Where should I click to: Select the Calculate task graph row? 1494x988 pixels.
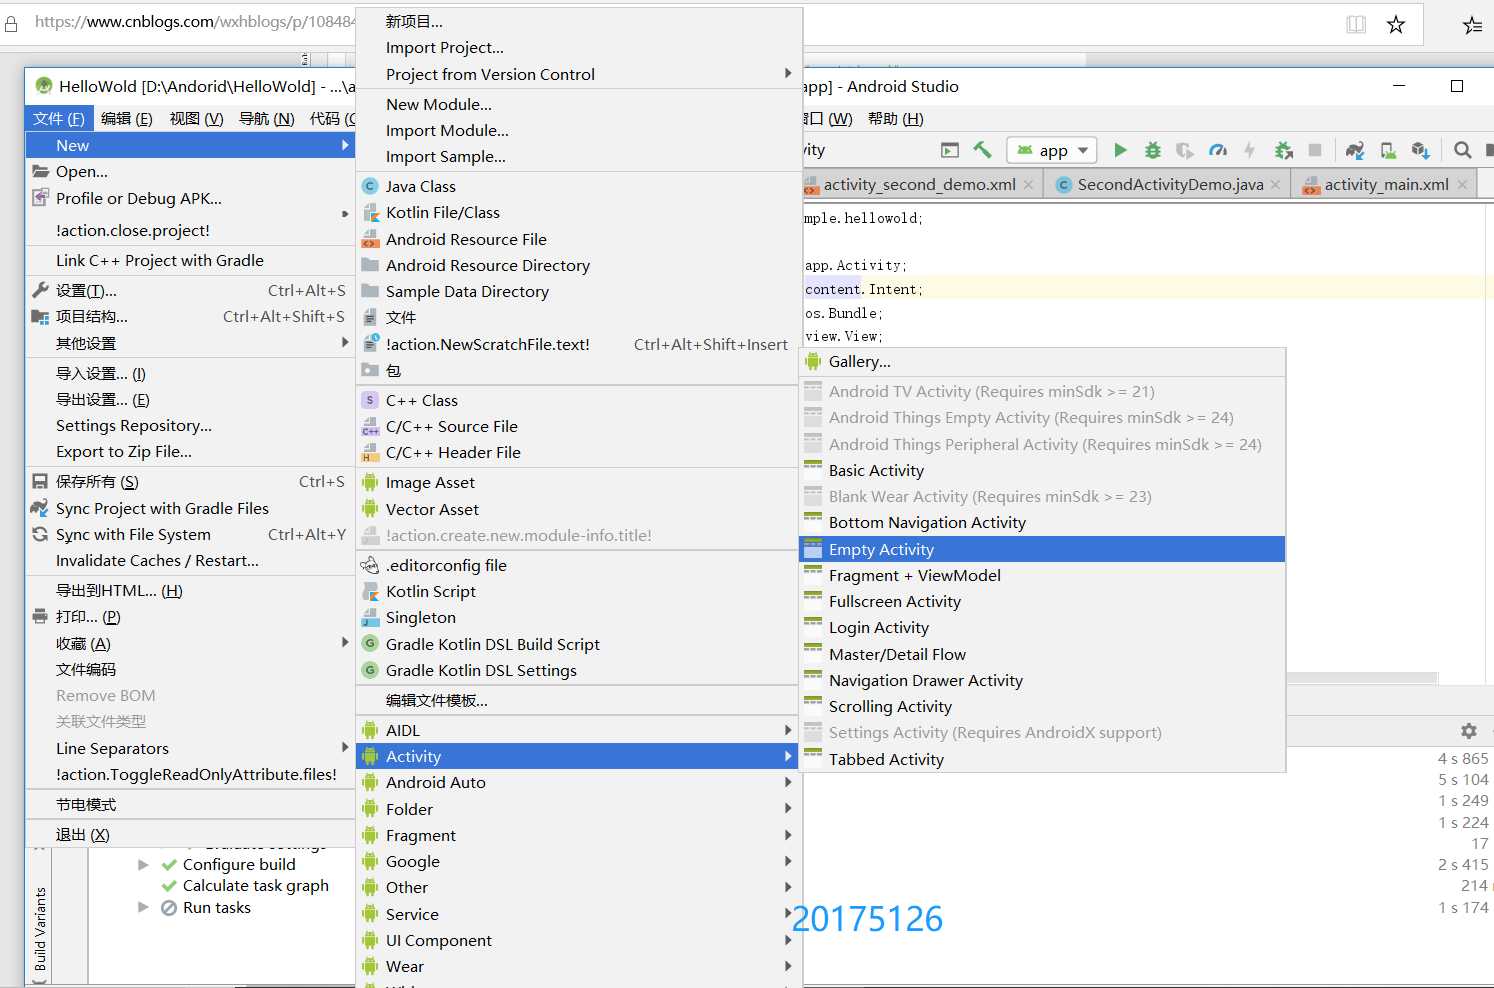255,885
